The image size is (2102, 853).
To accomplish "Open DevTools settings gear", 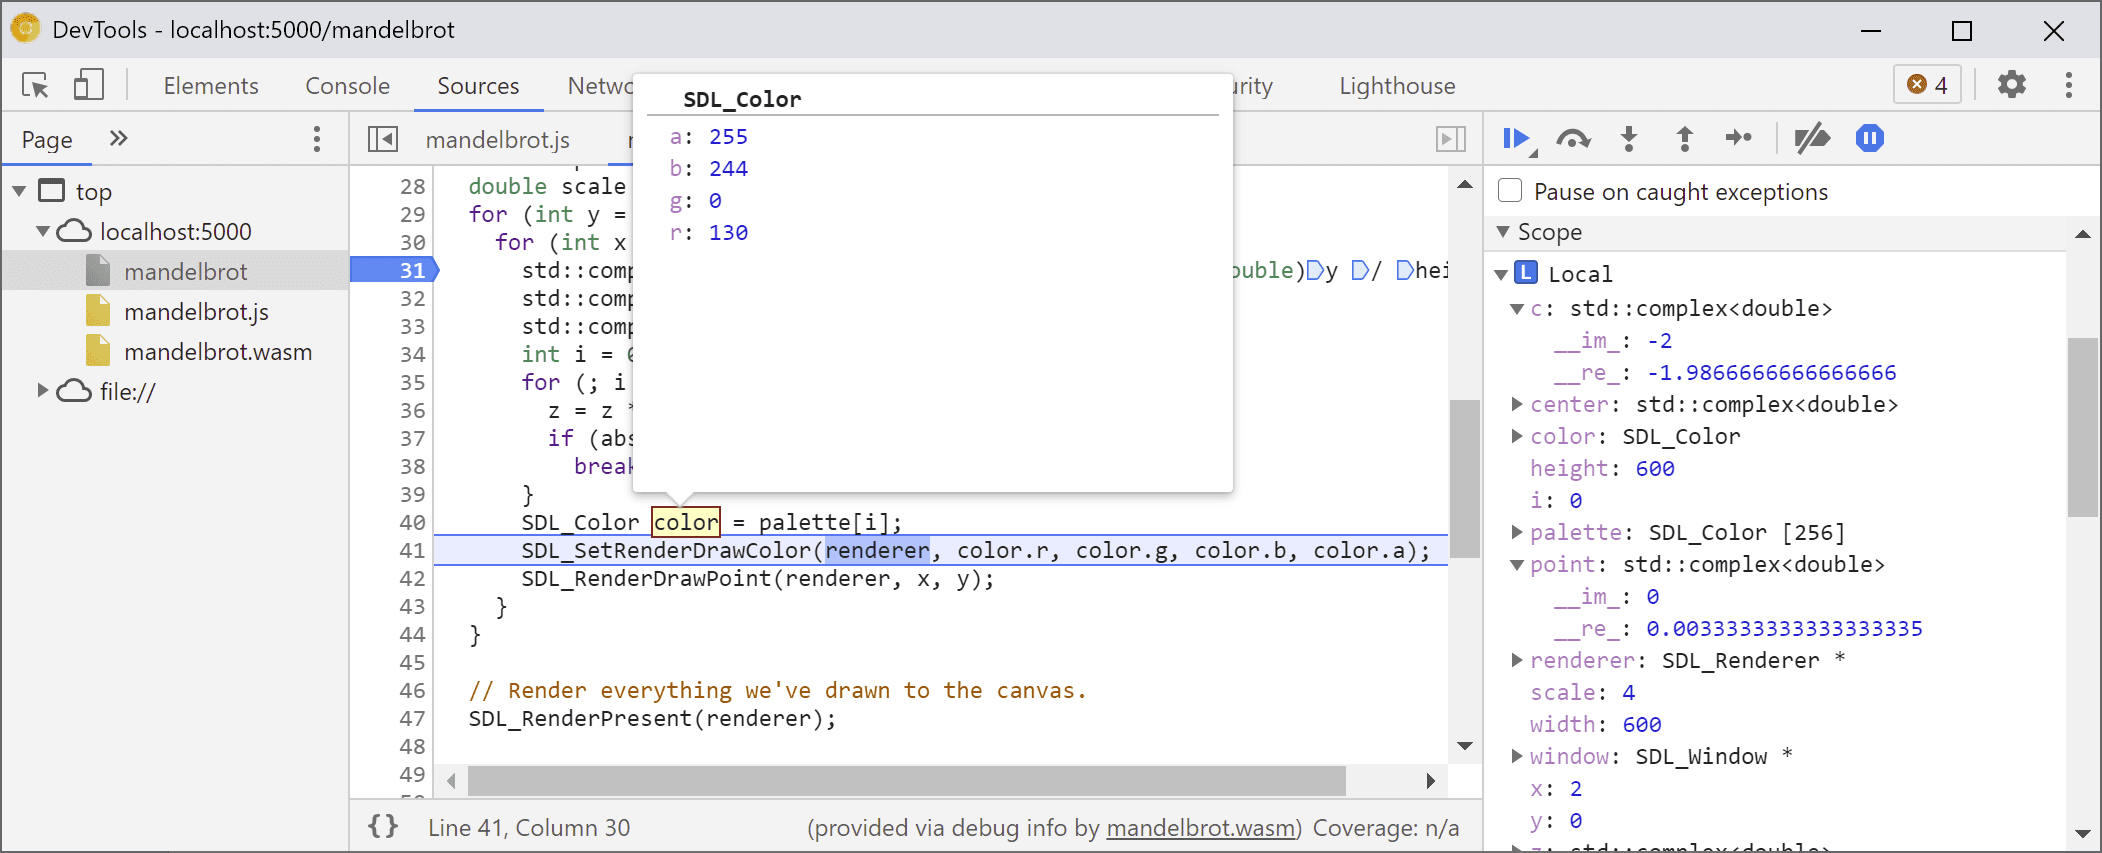I will coord(2011,85).
